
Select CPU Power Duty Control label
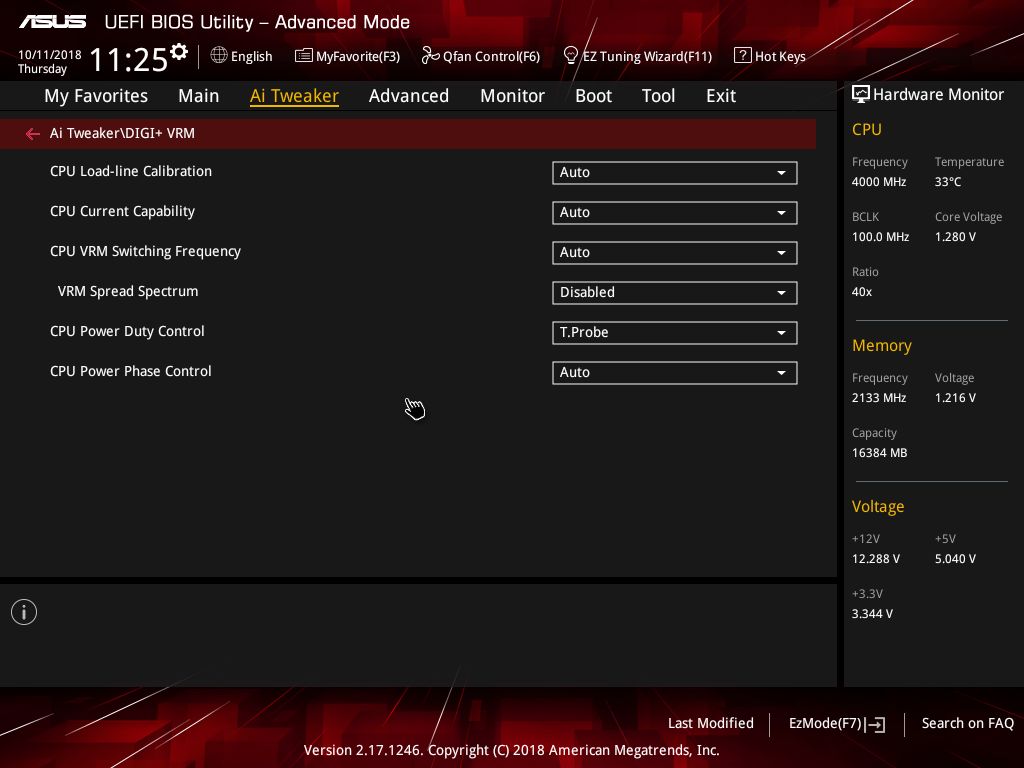click(127, 331)
